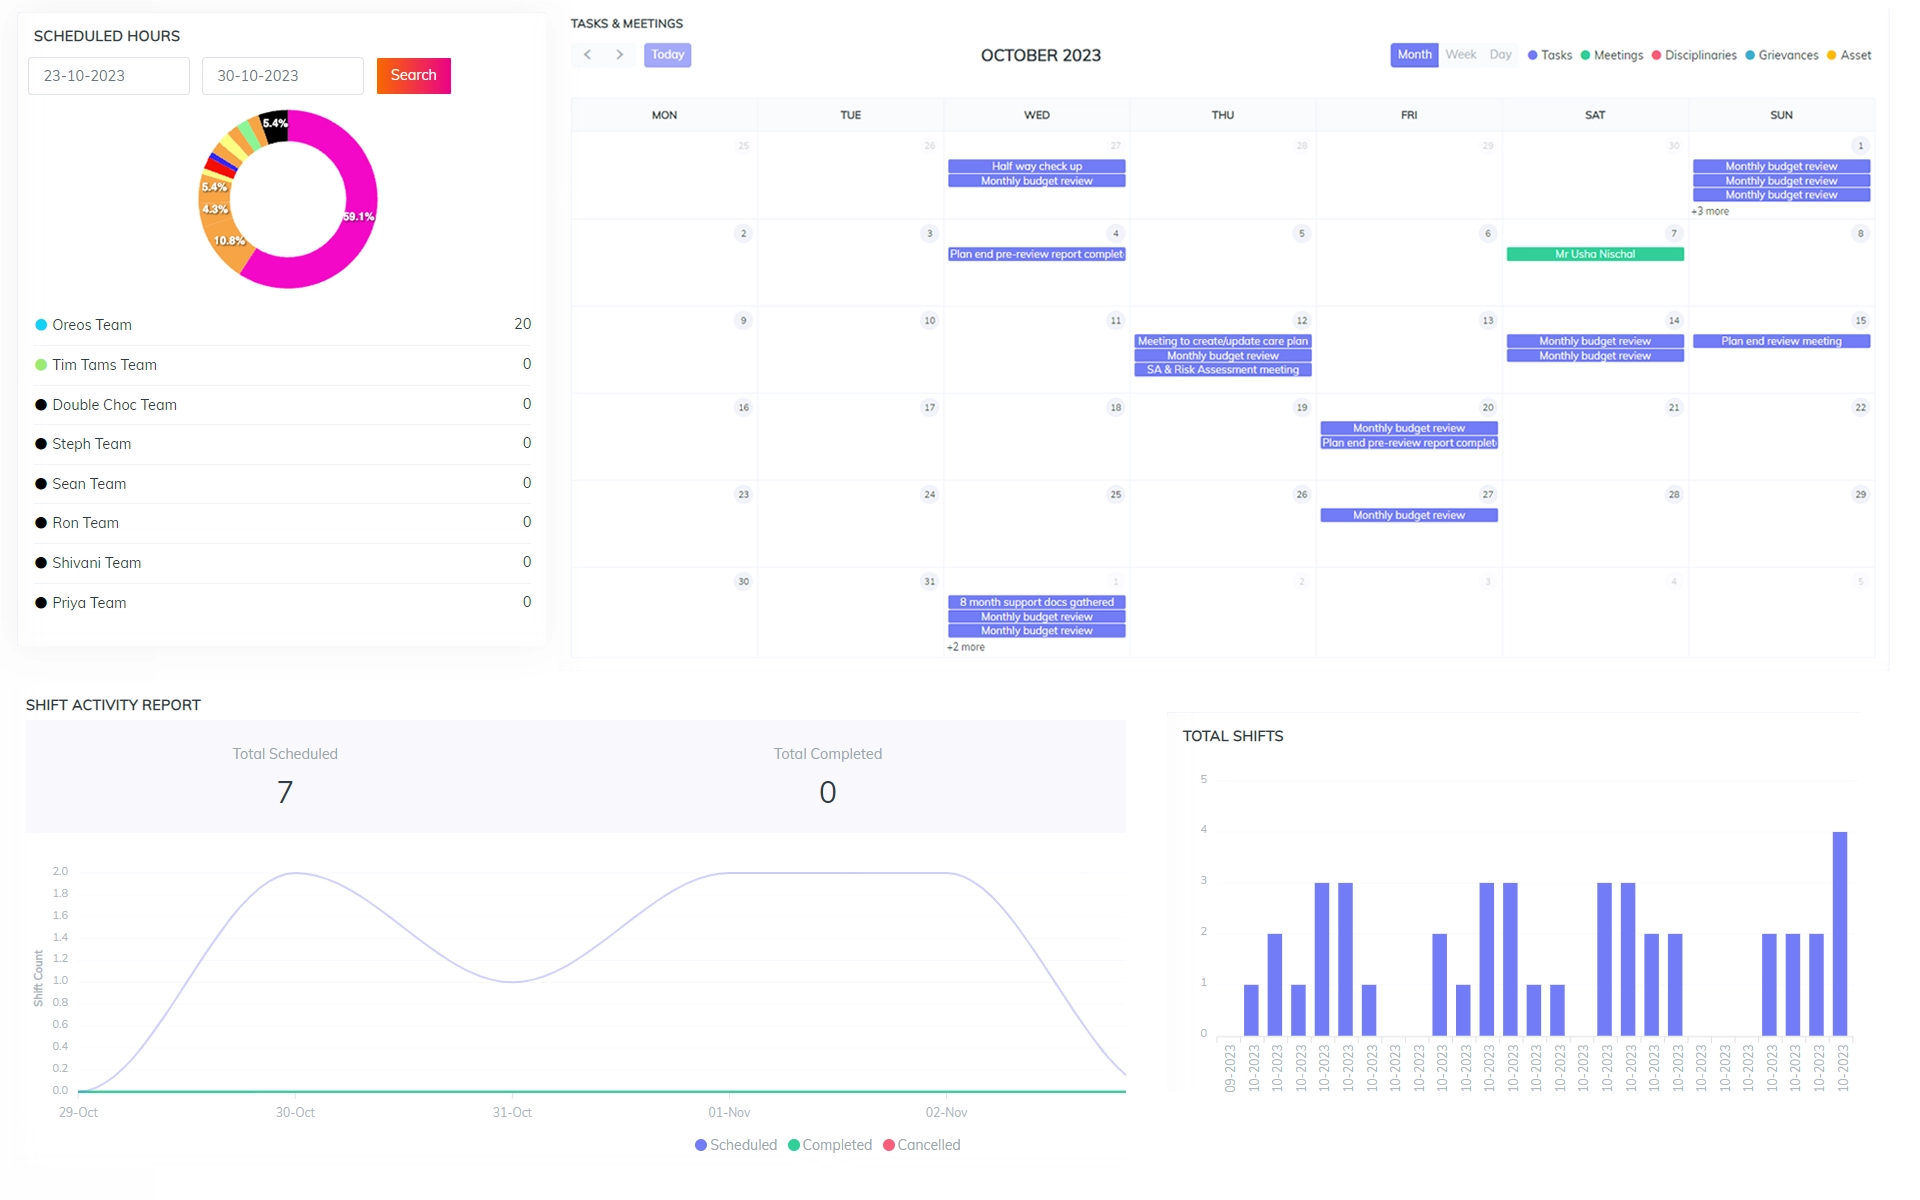Viewport: 1920px width, 1200px height.
Task: Click the Tasks legend dot
Action: pos(1532,56)
